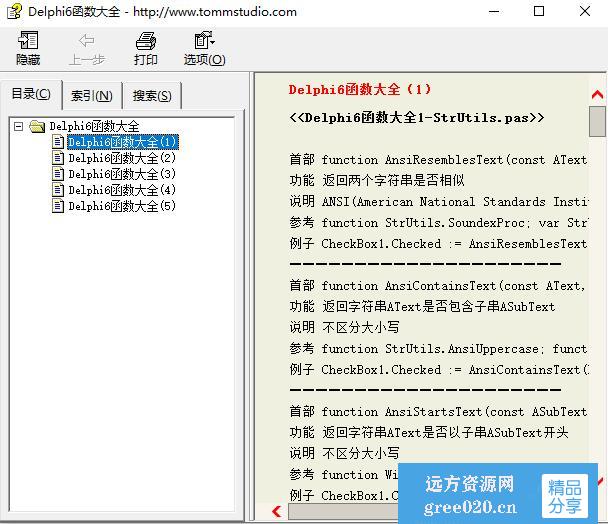Minimize the help window
Viewport: 608px width, 524px height.
pos(494,11)
